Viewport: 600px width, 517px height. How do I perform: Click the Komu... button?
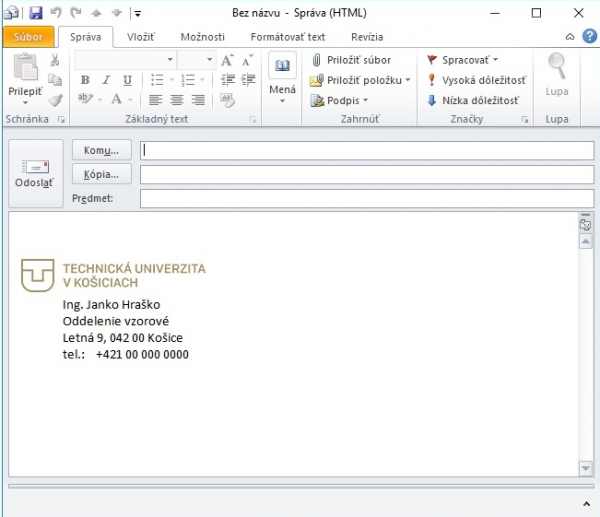(x=101, y=150)
